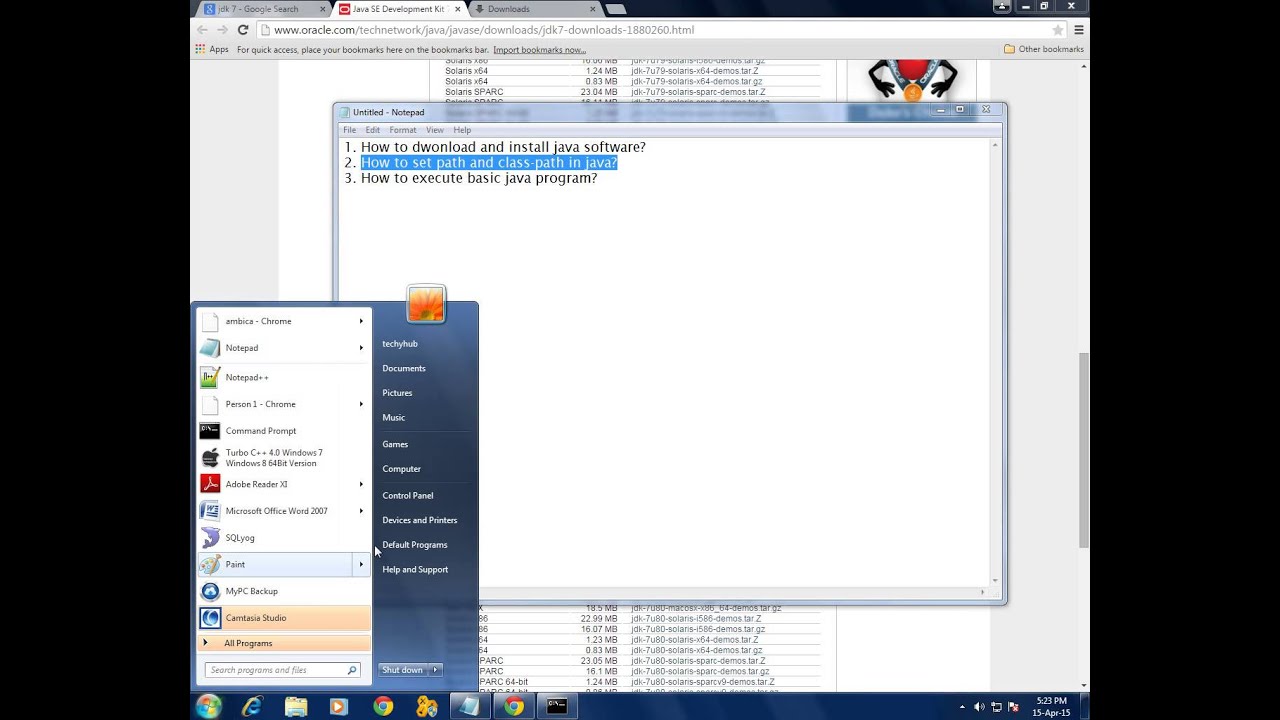Expand Person 1 - Chrome jump list arrow
1280x720 pixels.
coord(361,404)
